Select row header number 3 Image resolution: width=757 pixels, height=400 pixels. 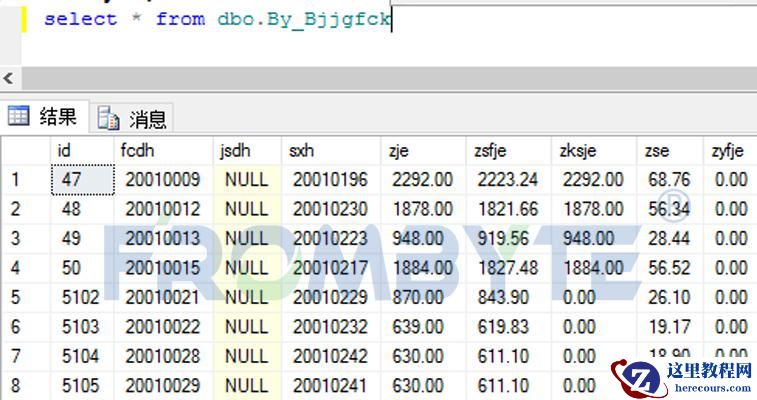click(x=26, y=238)
